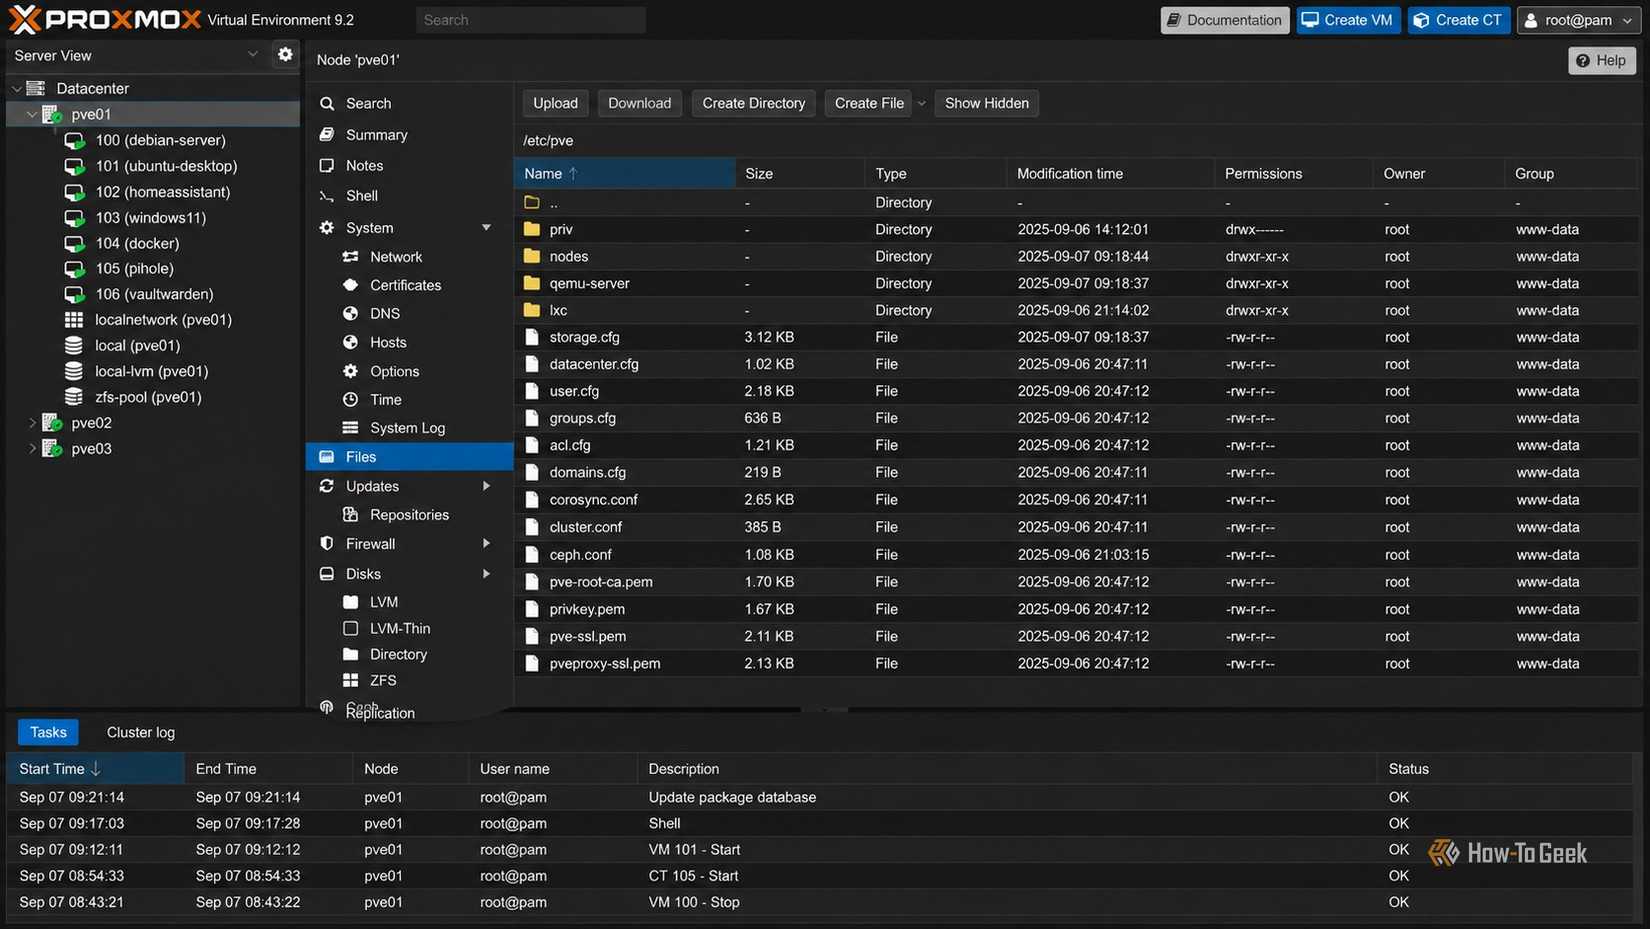Click the Upload button
This screenshot has width=1650, height=929.
coord(555,103)
